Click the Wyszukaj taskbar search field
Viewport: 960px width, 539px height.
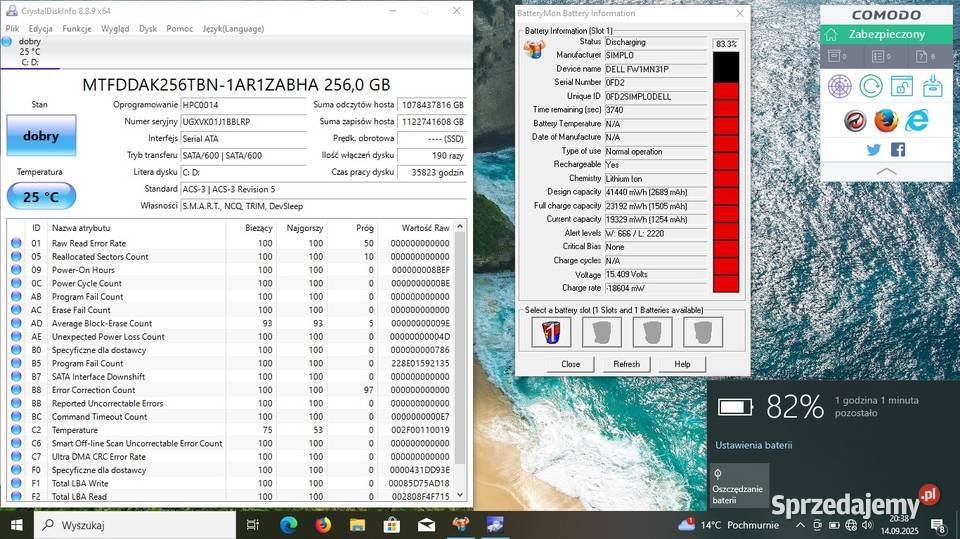tap(130, 524)
